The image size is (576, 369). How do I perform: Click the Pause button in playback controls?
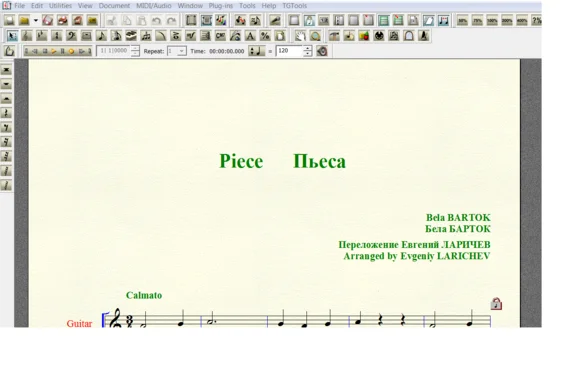pos(62,51)
